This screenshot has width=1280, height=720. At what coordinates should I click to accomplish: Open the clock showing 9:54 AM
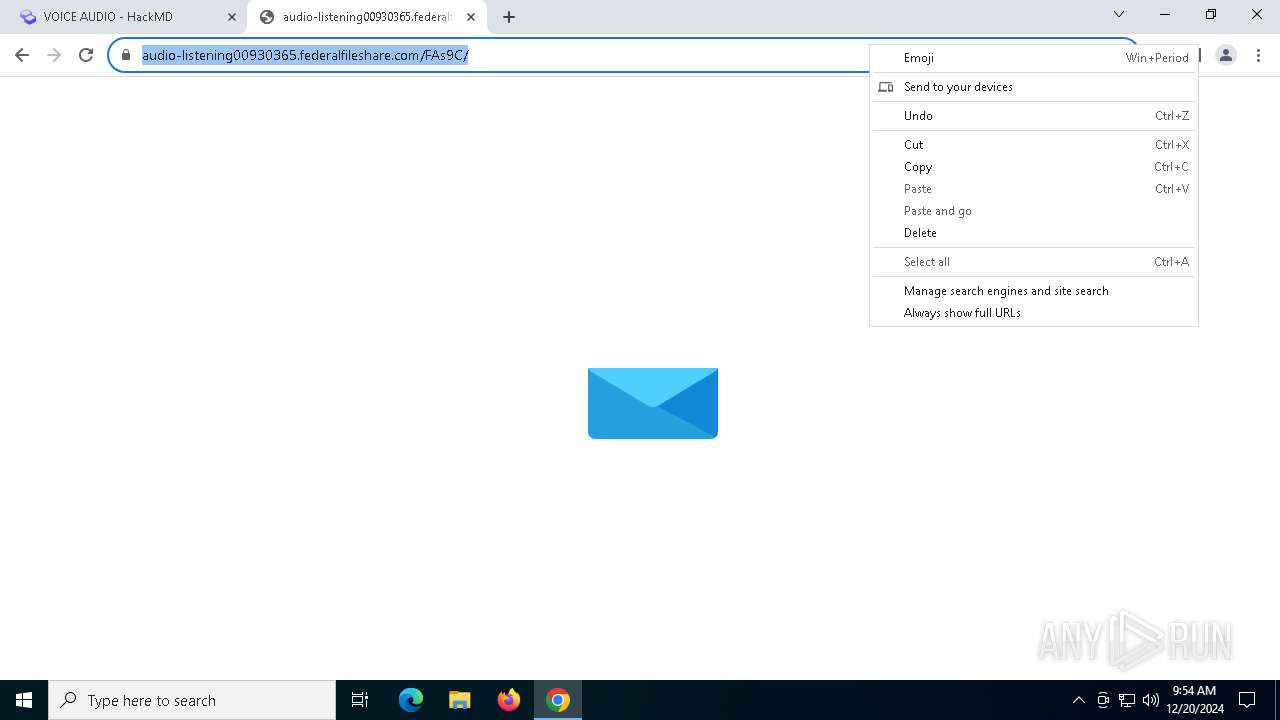pos(1195,700)
